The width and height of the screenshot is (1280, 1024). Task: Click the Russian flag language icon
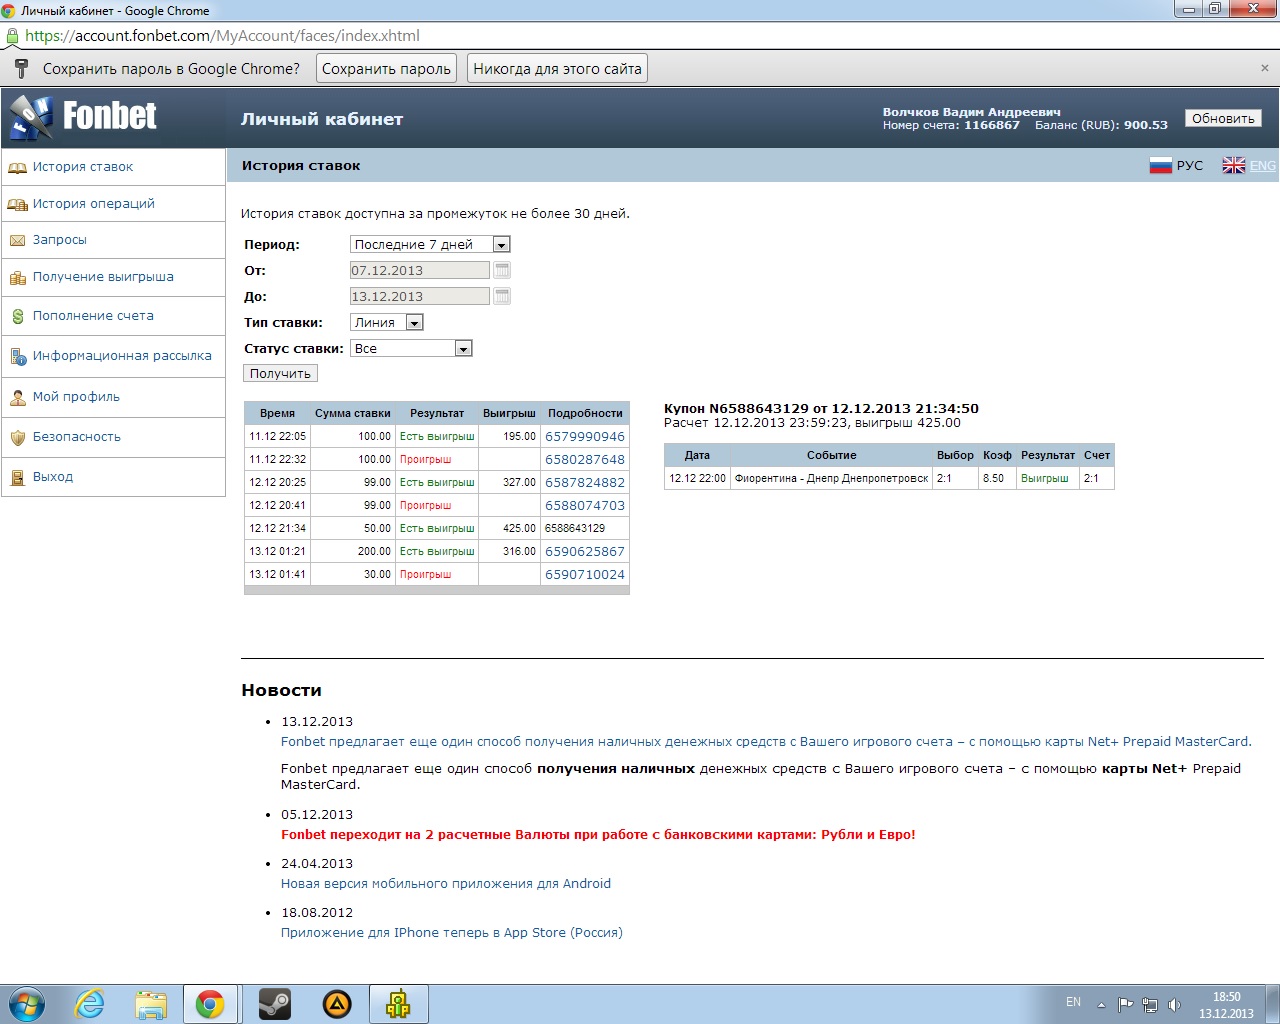(x=1160, y=166)
